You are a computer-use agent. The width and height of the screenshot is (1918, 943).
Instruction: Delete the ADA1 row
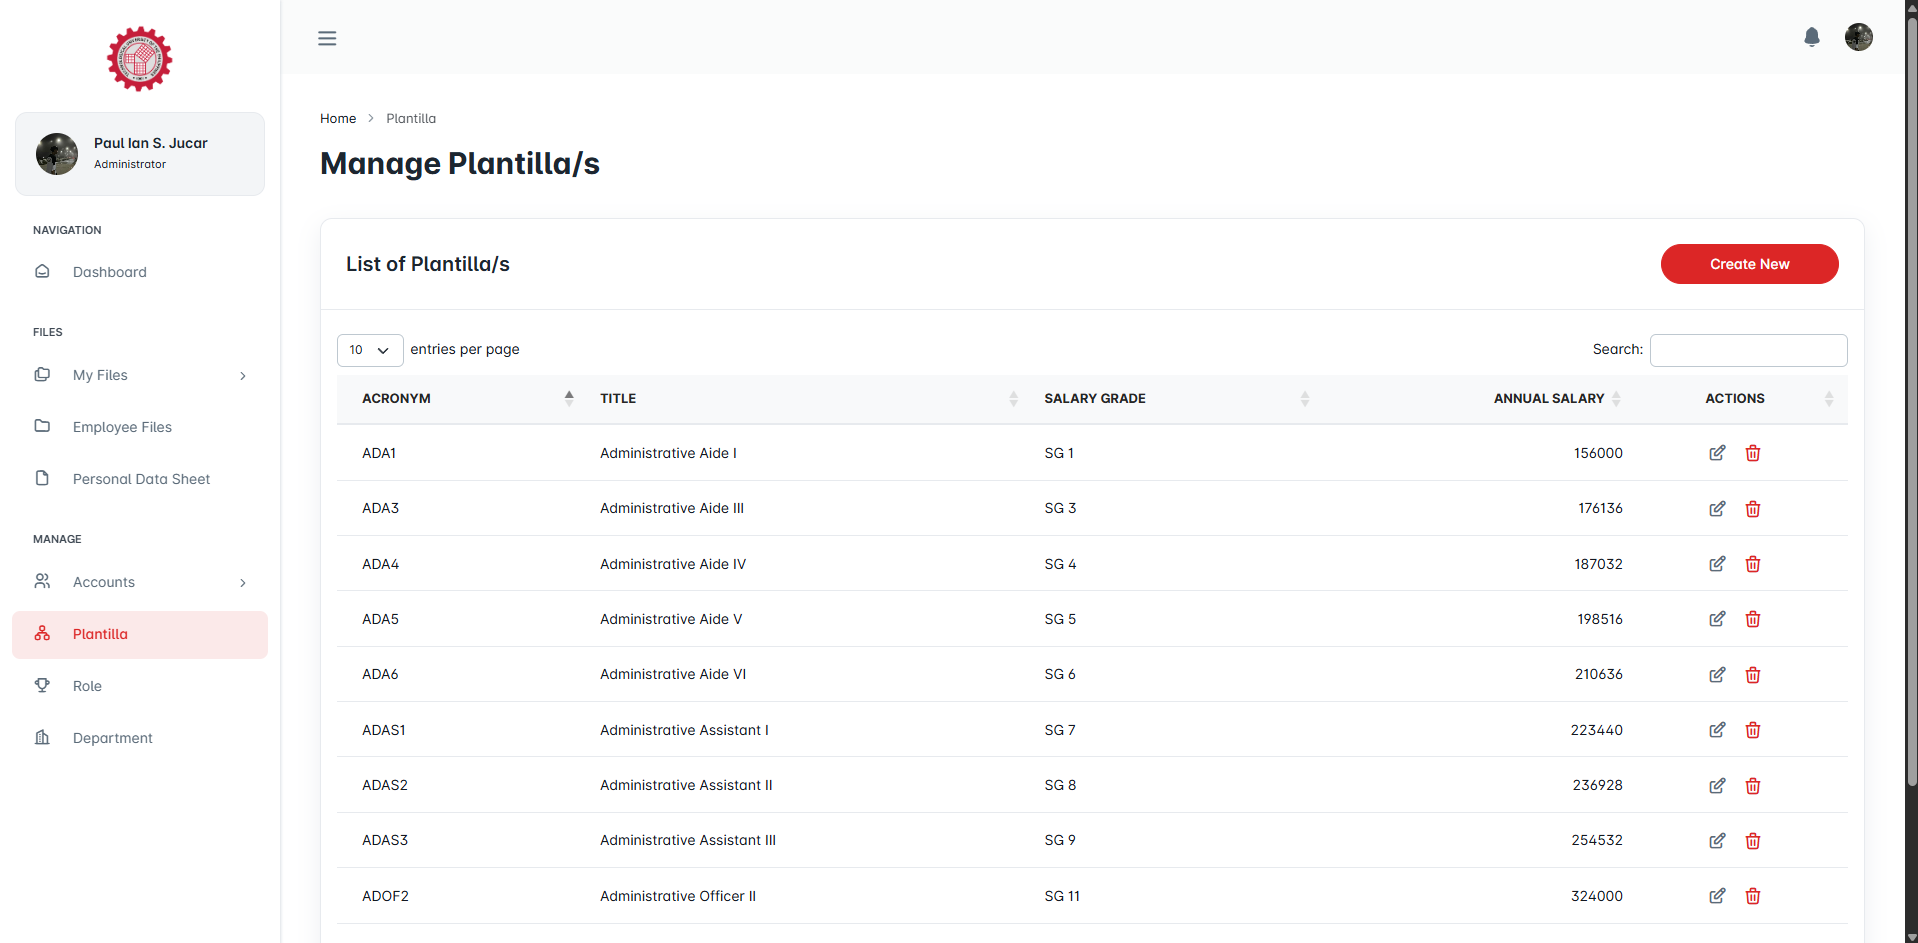(1753, 453)
